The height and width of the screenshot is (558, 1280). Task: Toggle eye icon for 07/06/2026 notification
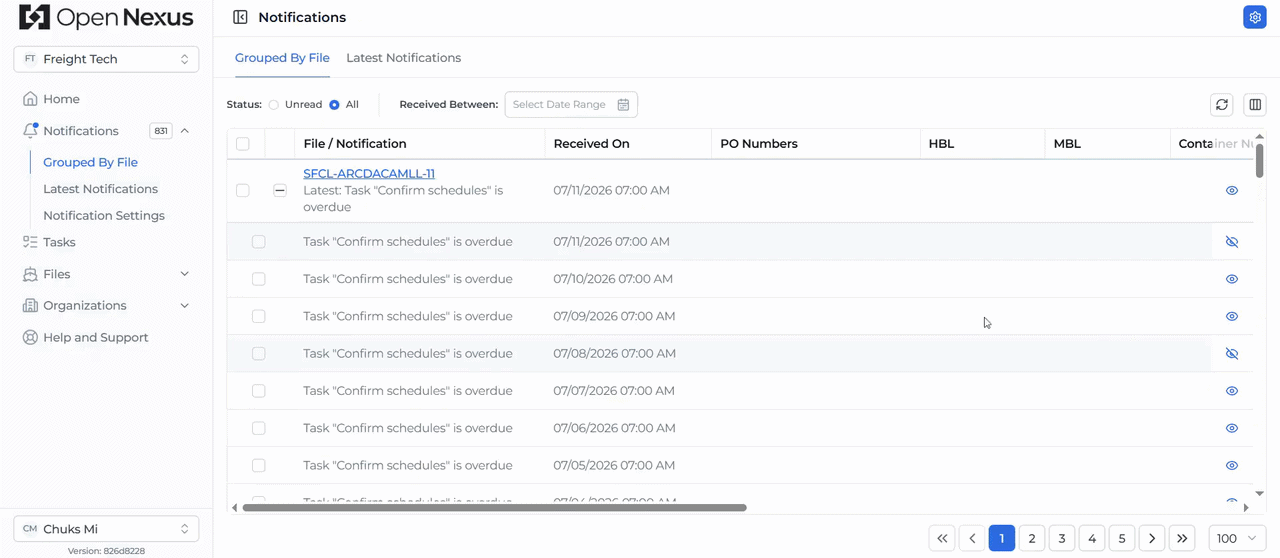1232,428
